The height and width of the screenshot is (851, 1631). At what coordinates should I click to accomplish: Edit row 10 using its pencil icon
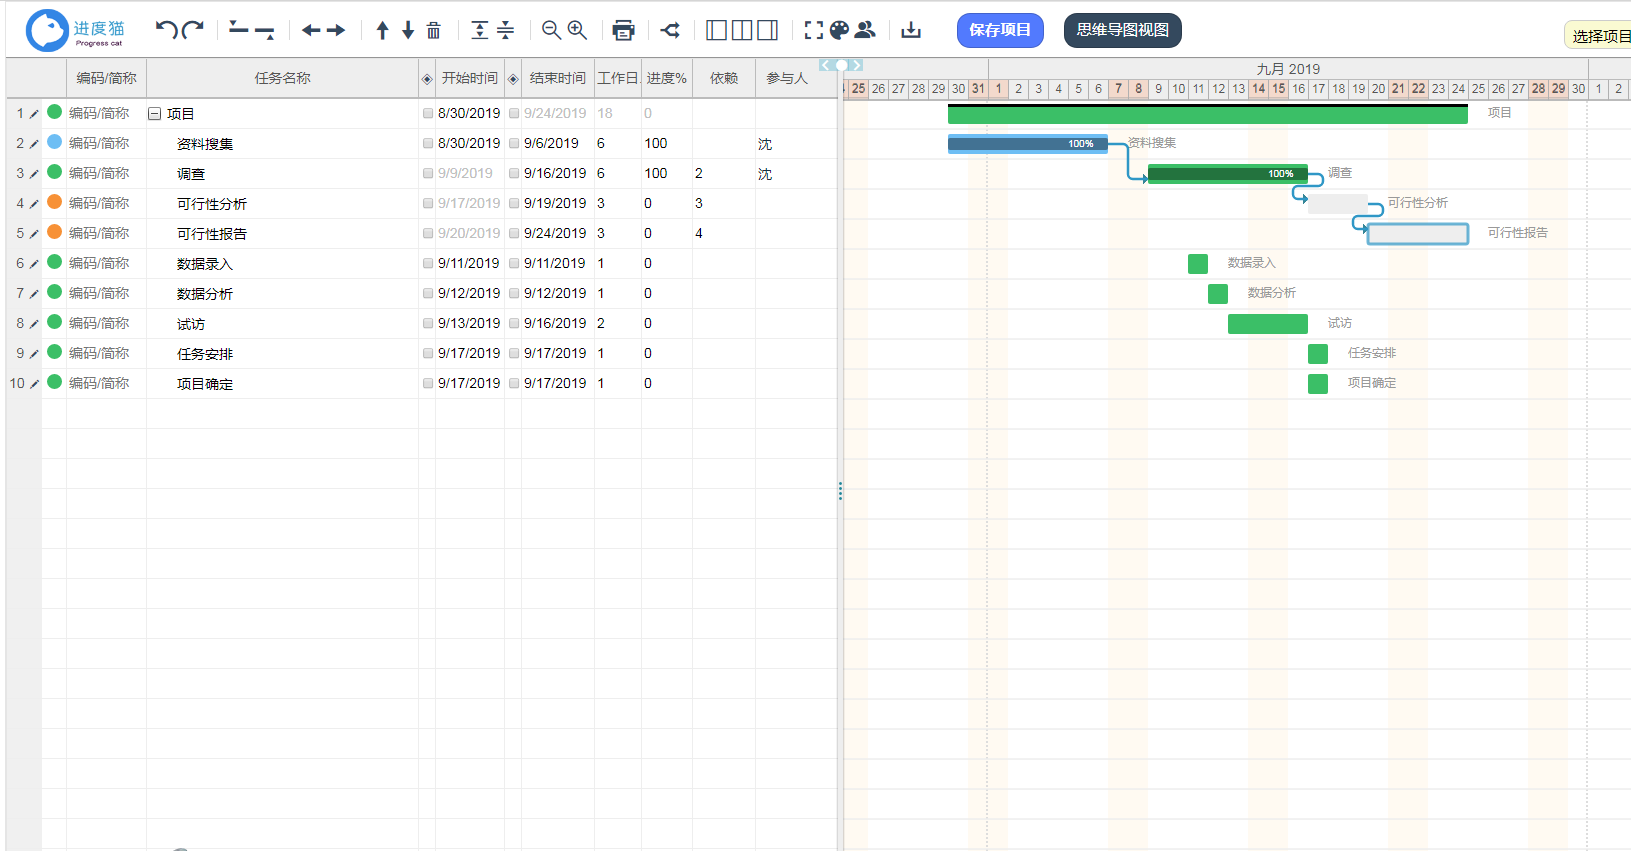click(x=34, y=384)
